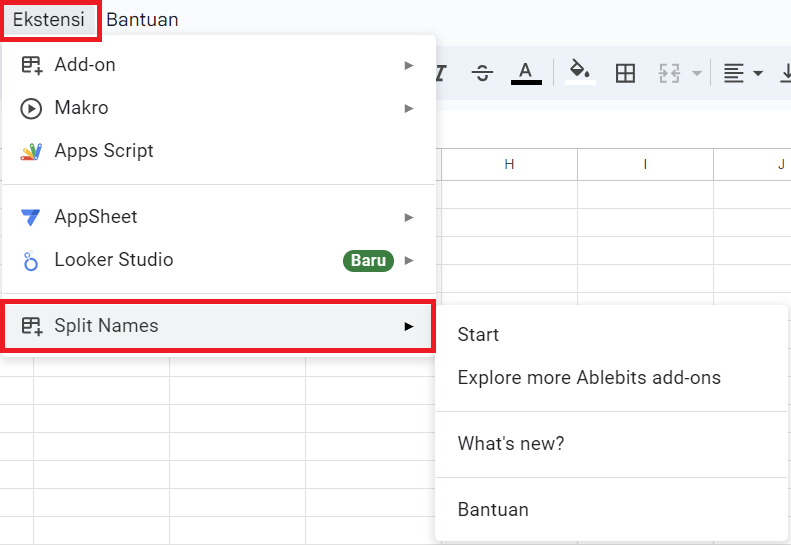This screenshot has height=545, width=791.
Task: Open the Add-on submenu
Action: tap(218, 65)
